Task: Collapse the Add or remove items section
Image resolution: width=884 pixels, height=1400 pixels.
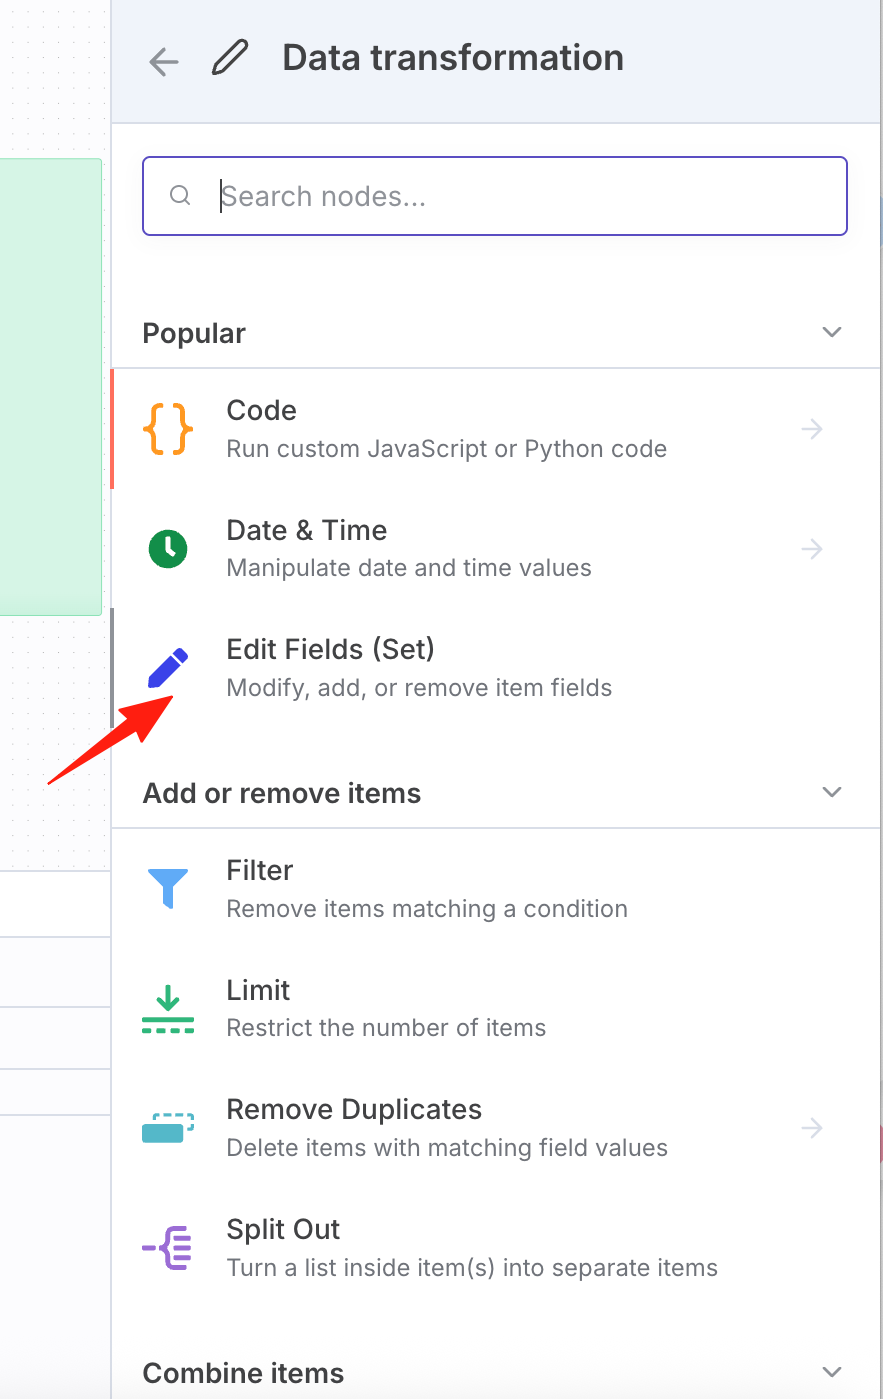Action: tap(832, 792)
